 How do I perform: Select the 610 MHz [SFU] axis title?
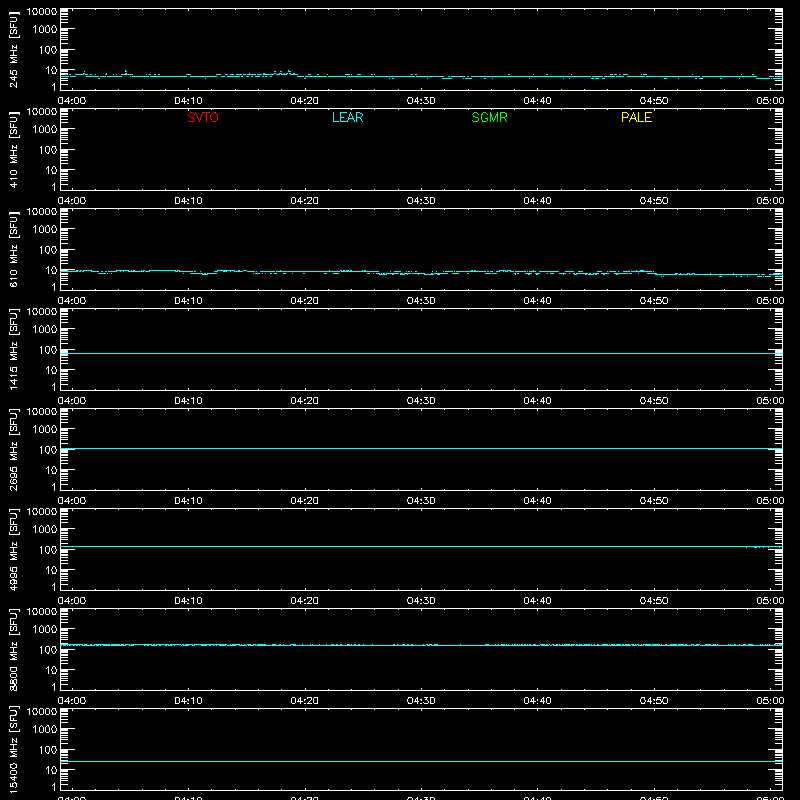click(13, 250)
